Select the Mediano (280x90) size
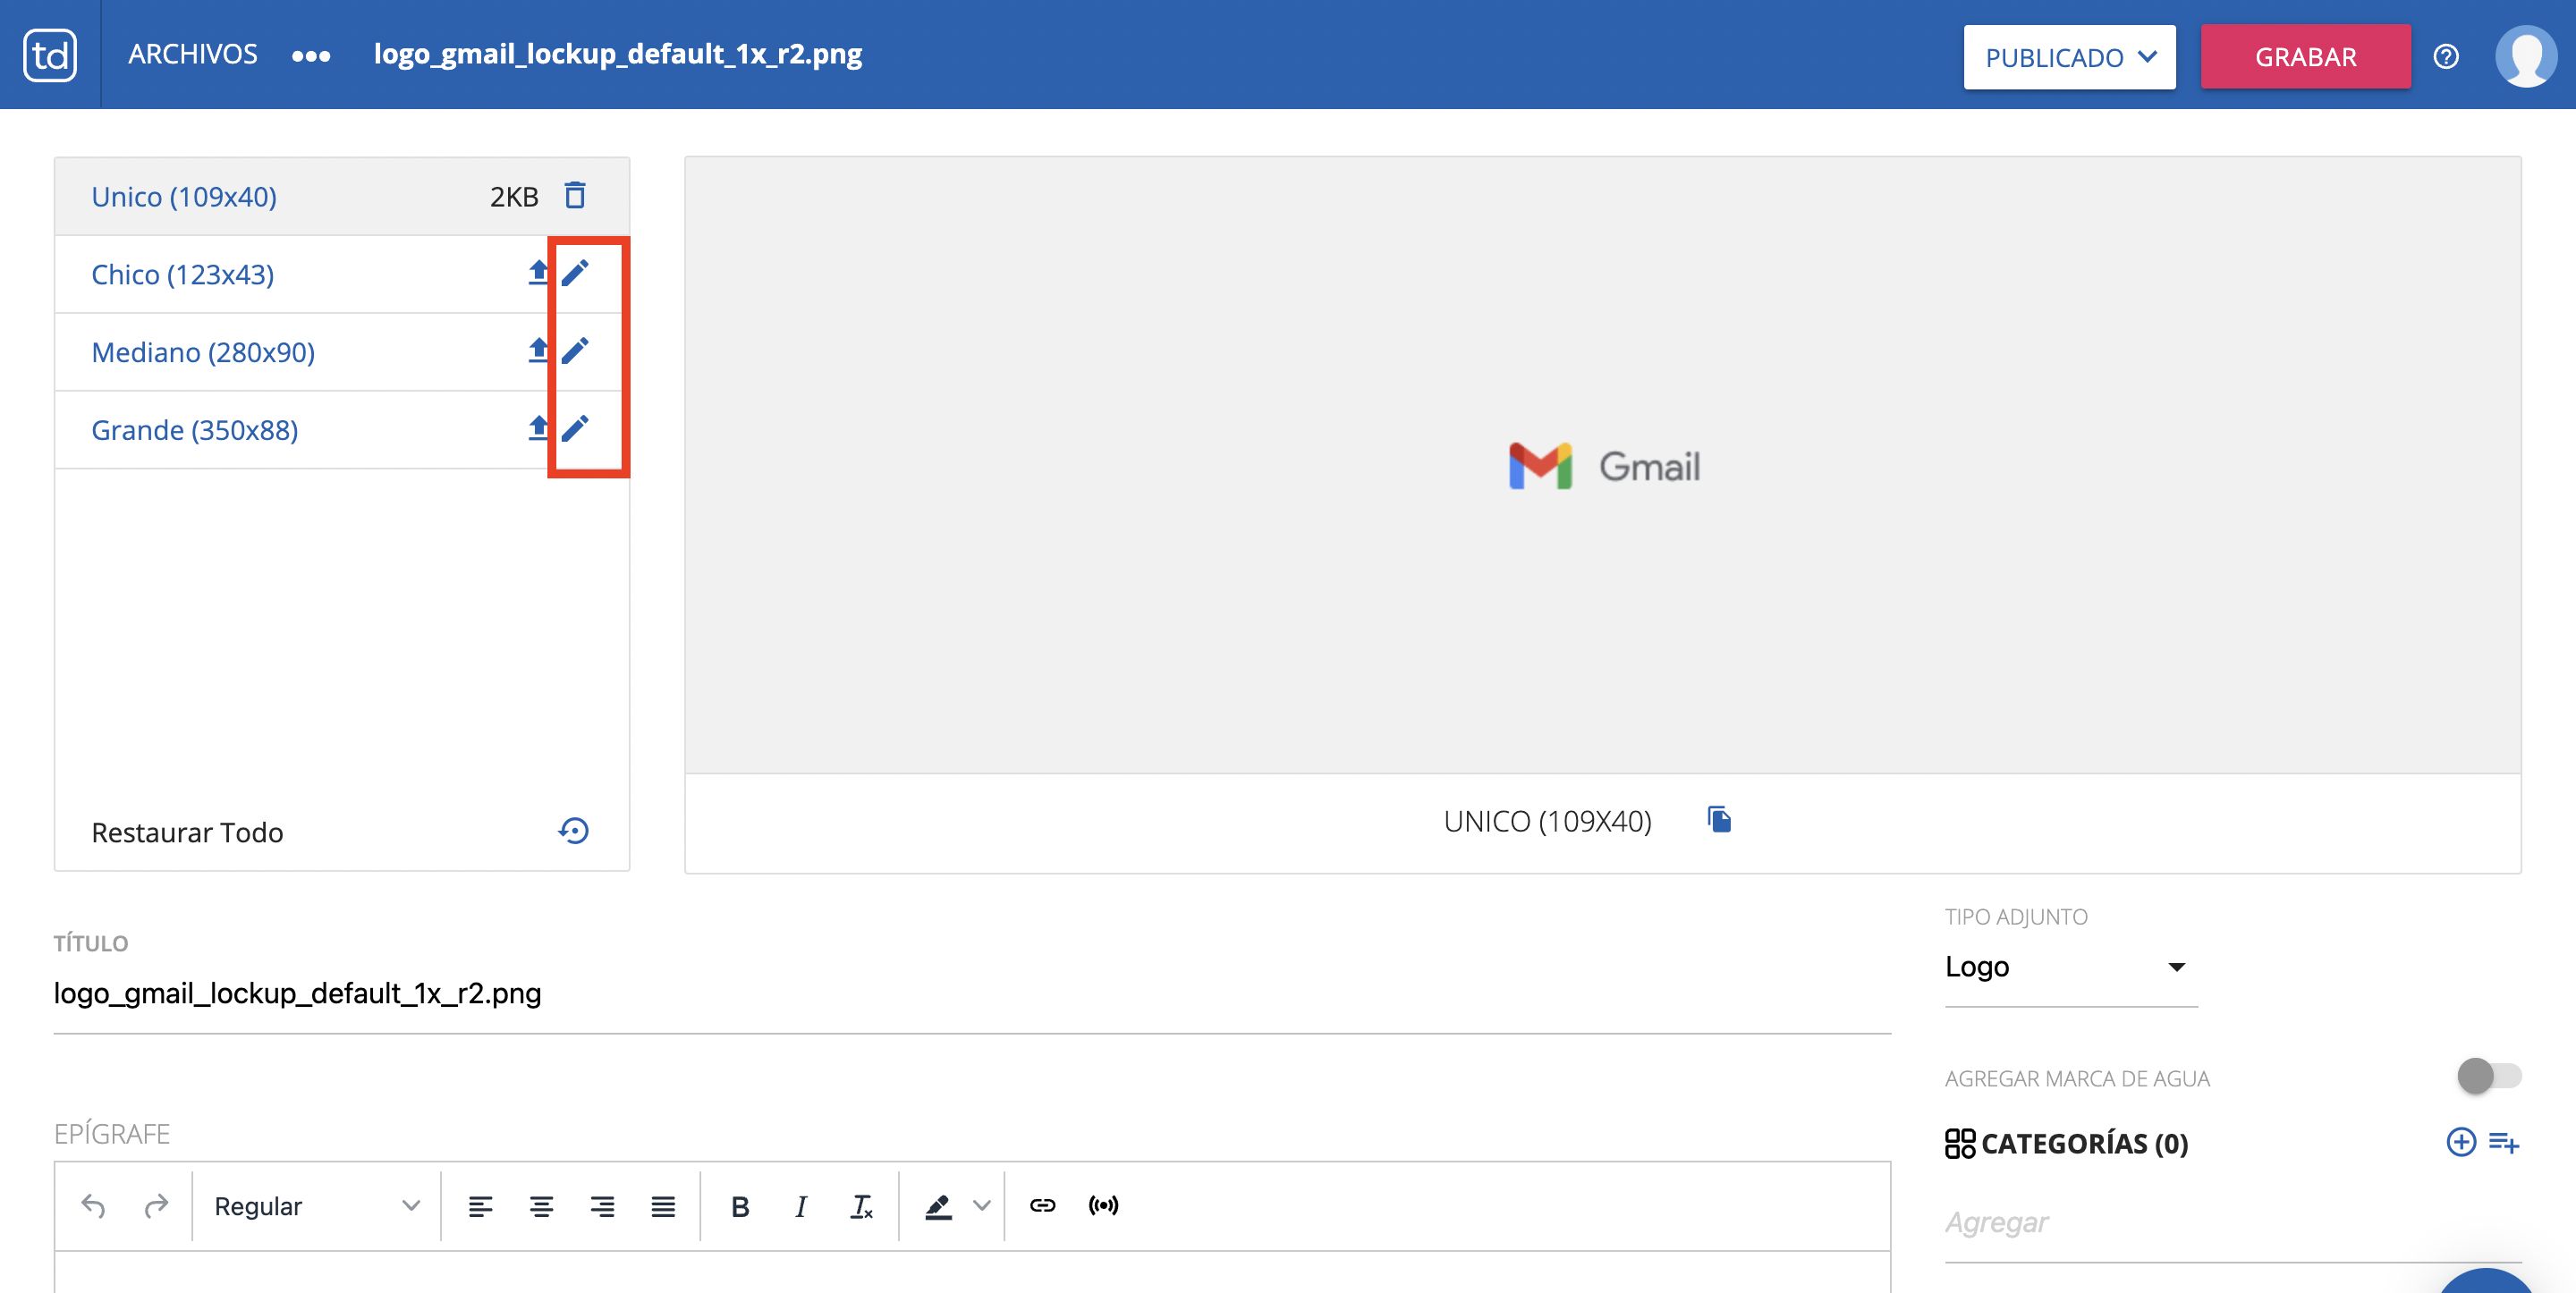This screenshot has height=1293, width=2576. (203, 353)
